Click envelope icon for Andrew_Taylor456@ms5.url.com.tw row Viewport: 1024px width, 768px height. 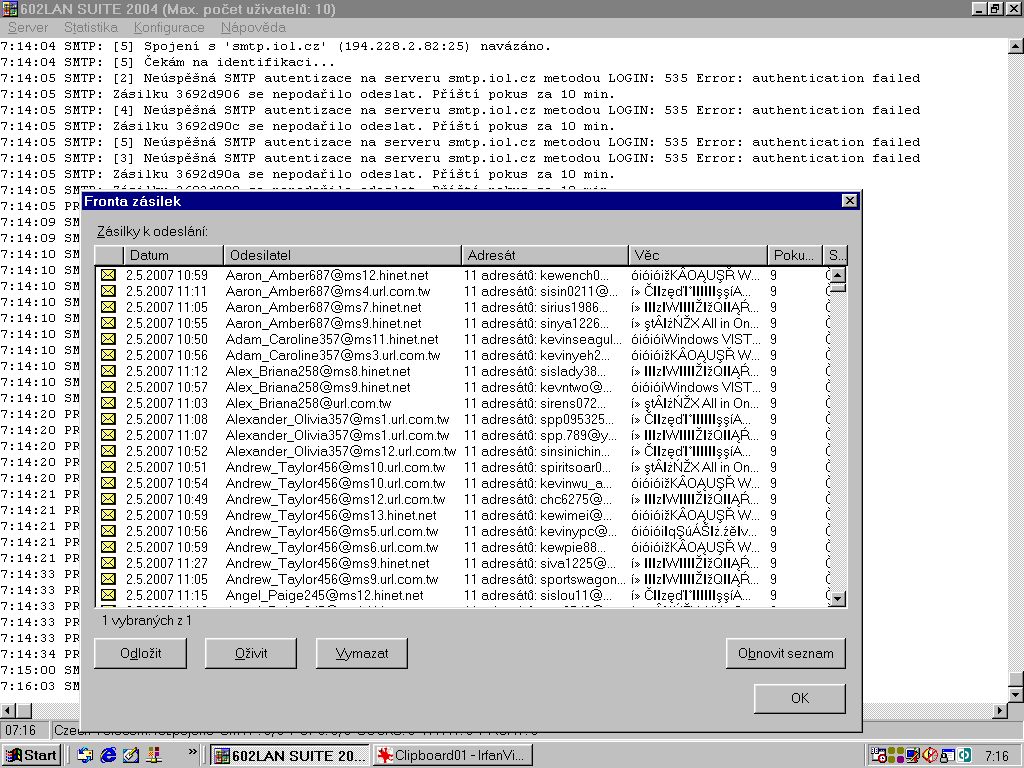[108, 532]
